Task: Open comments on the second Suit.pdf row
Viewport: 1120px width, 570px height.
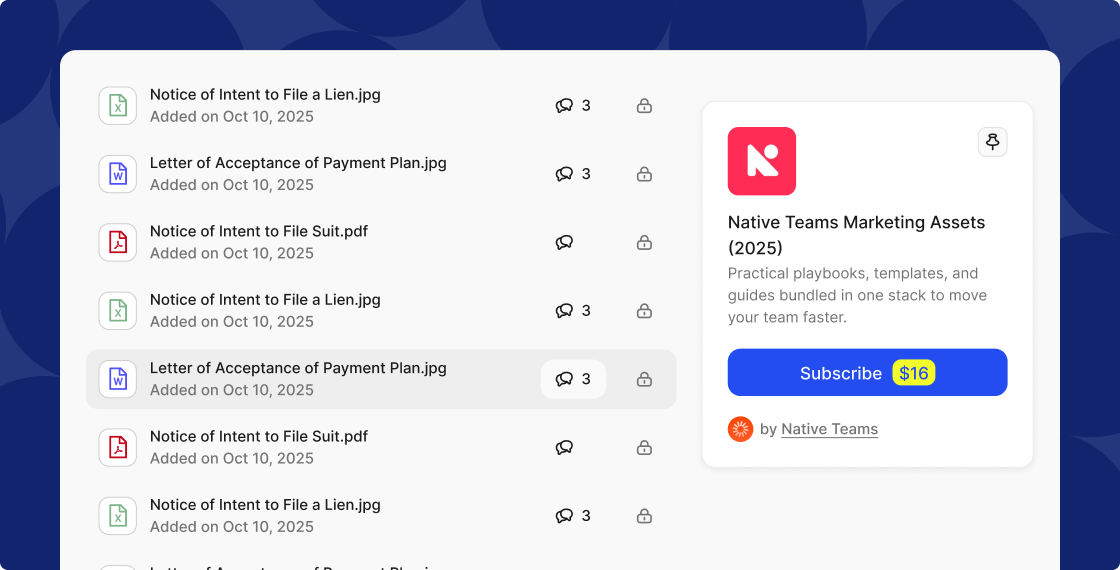Action: (564, 447)
